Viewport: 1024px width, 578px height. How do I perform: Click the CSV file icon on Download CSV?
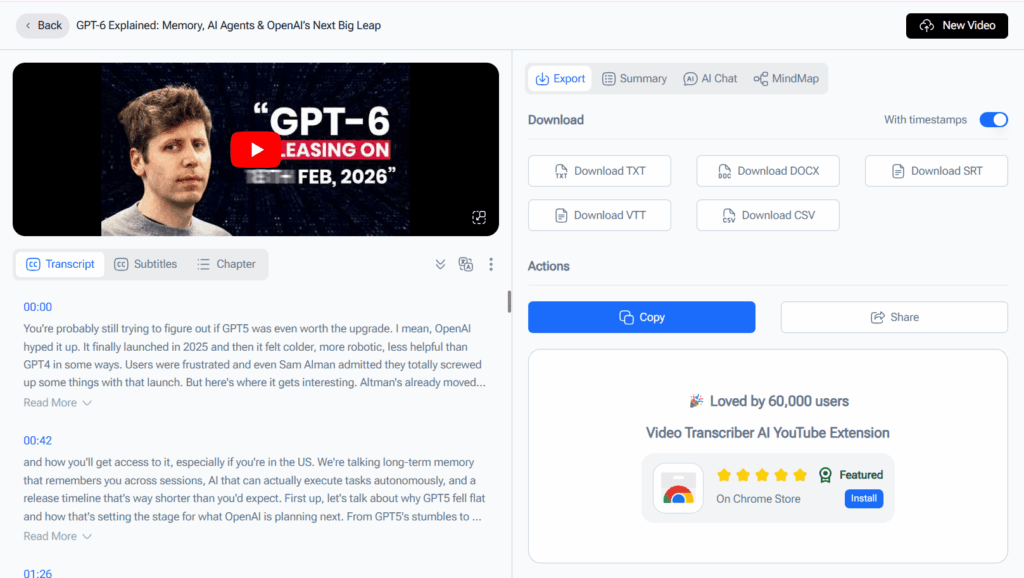point(727,215)
